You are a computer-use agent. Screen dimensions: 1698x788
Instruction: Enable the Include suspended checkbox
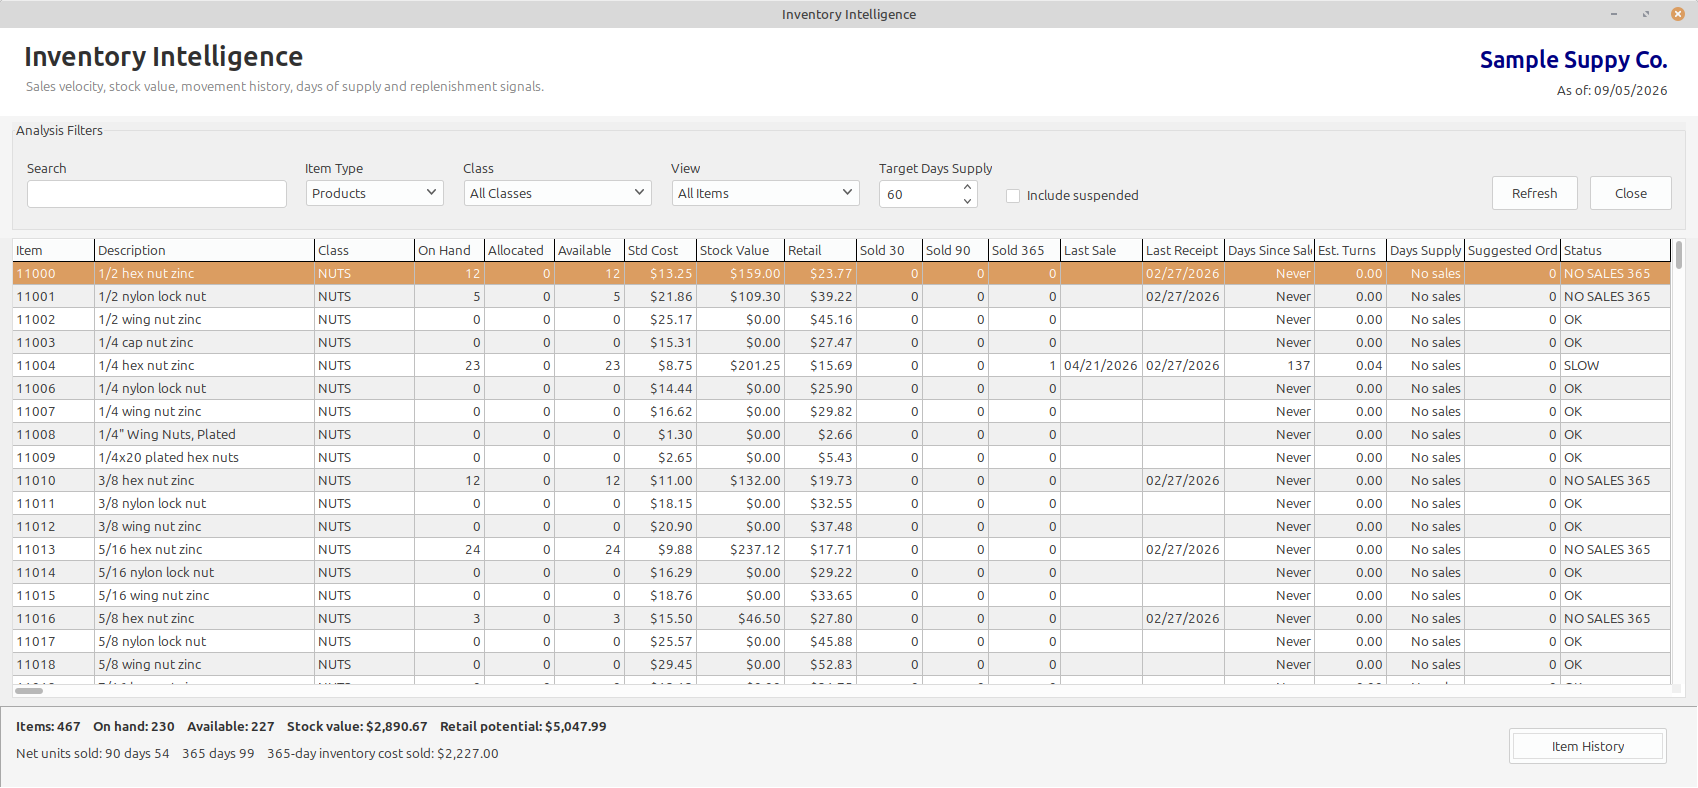(x=1013, y=196)
